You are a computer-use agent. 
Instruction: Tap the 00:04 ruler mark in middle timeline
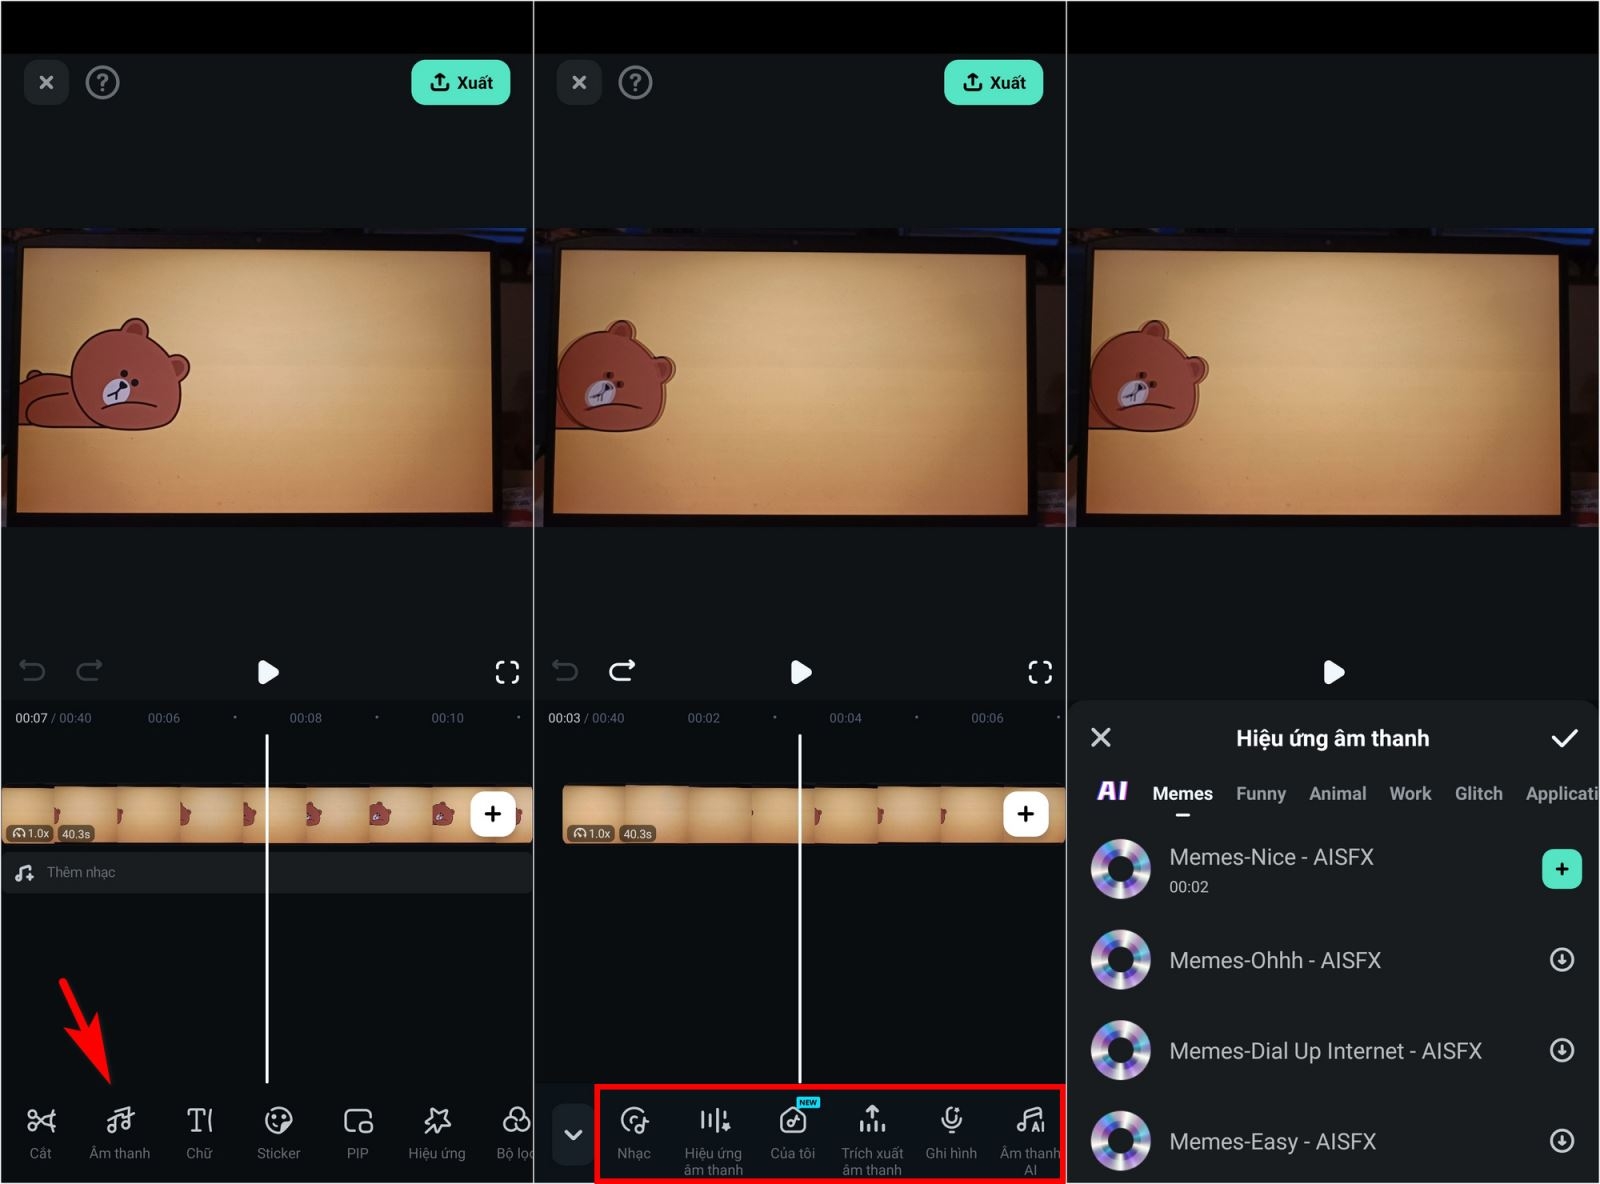[x=845, y=718]
